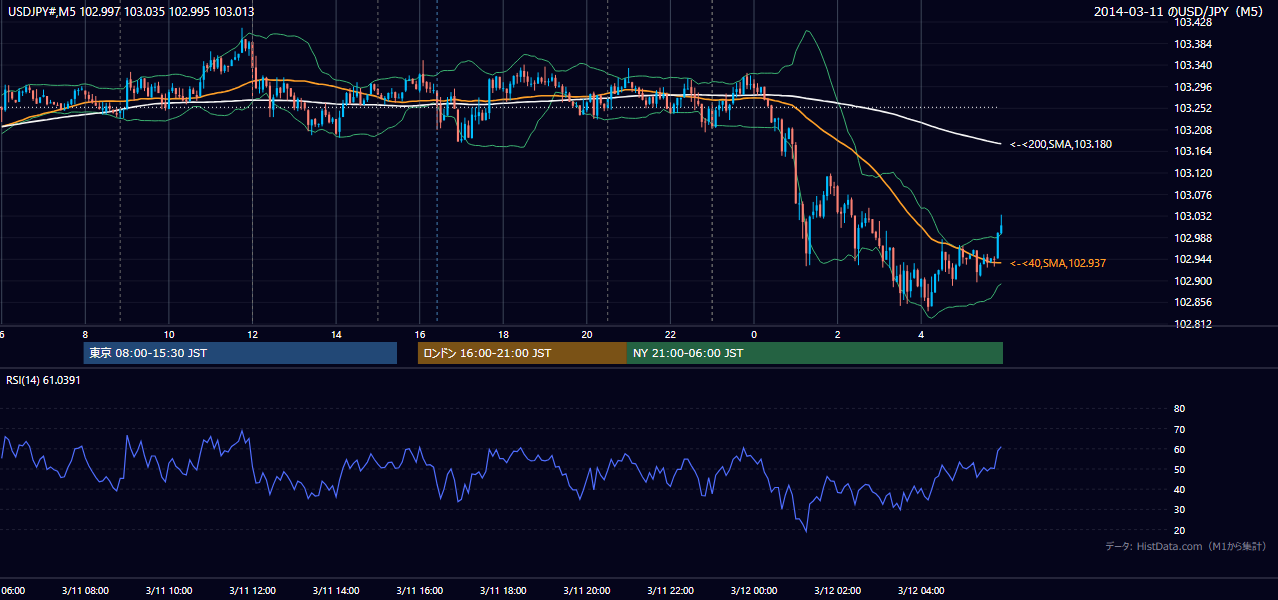This screenshot has height=600, width=1278.
Task: Click price axis value 103.164
Action: click(1193, 151)
